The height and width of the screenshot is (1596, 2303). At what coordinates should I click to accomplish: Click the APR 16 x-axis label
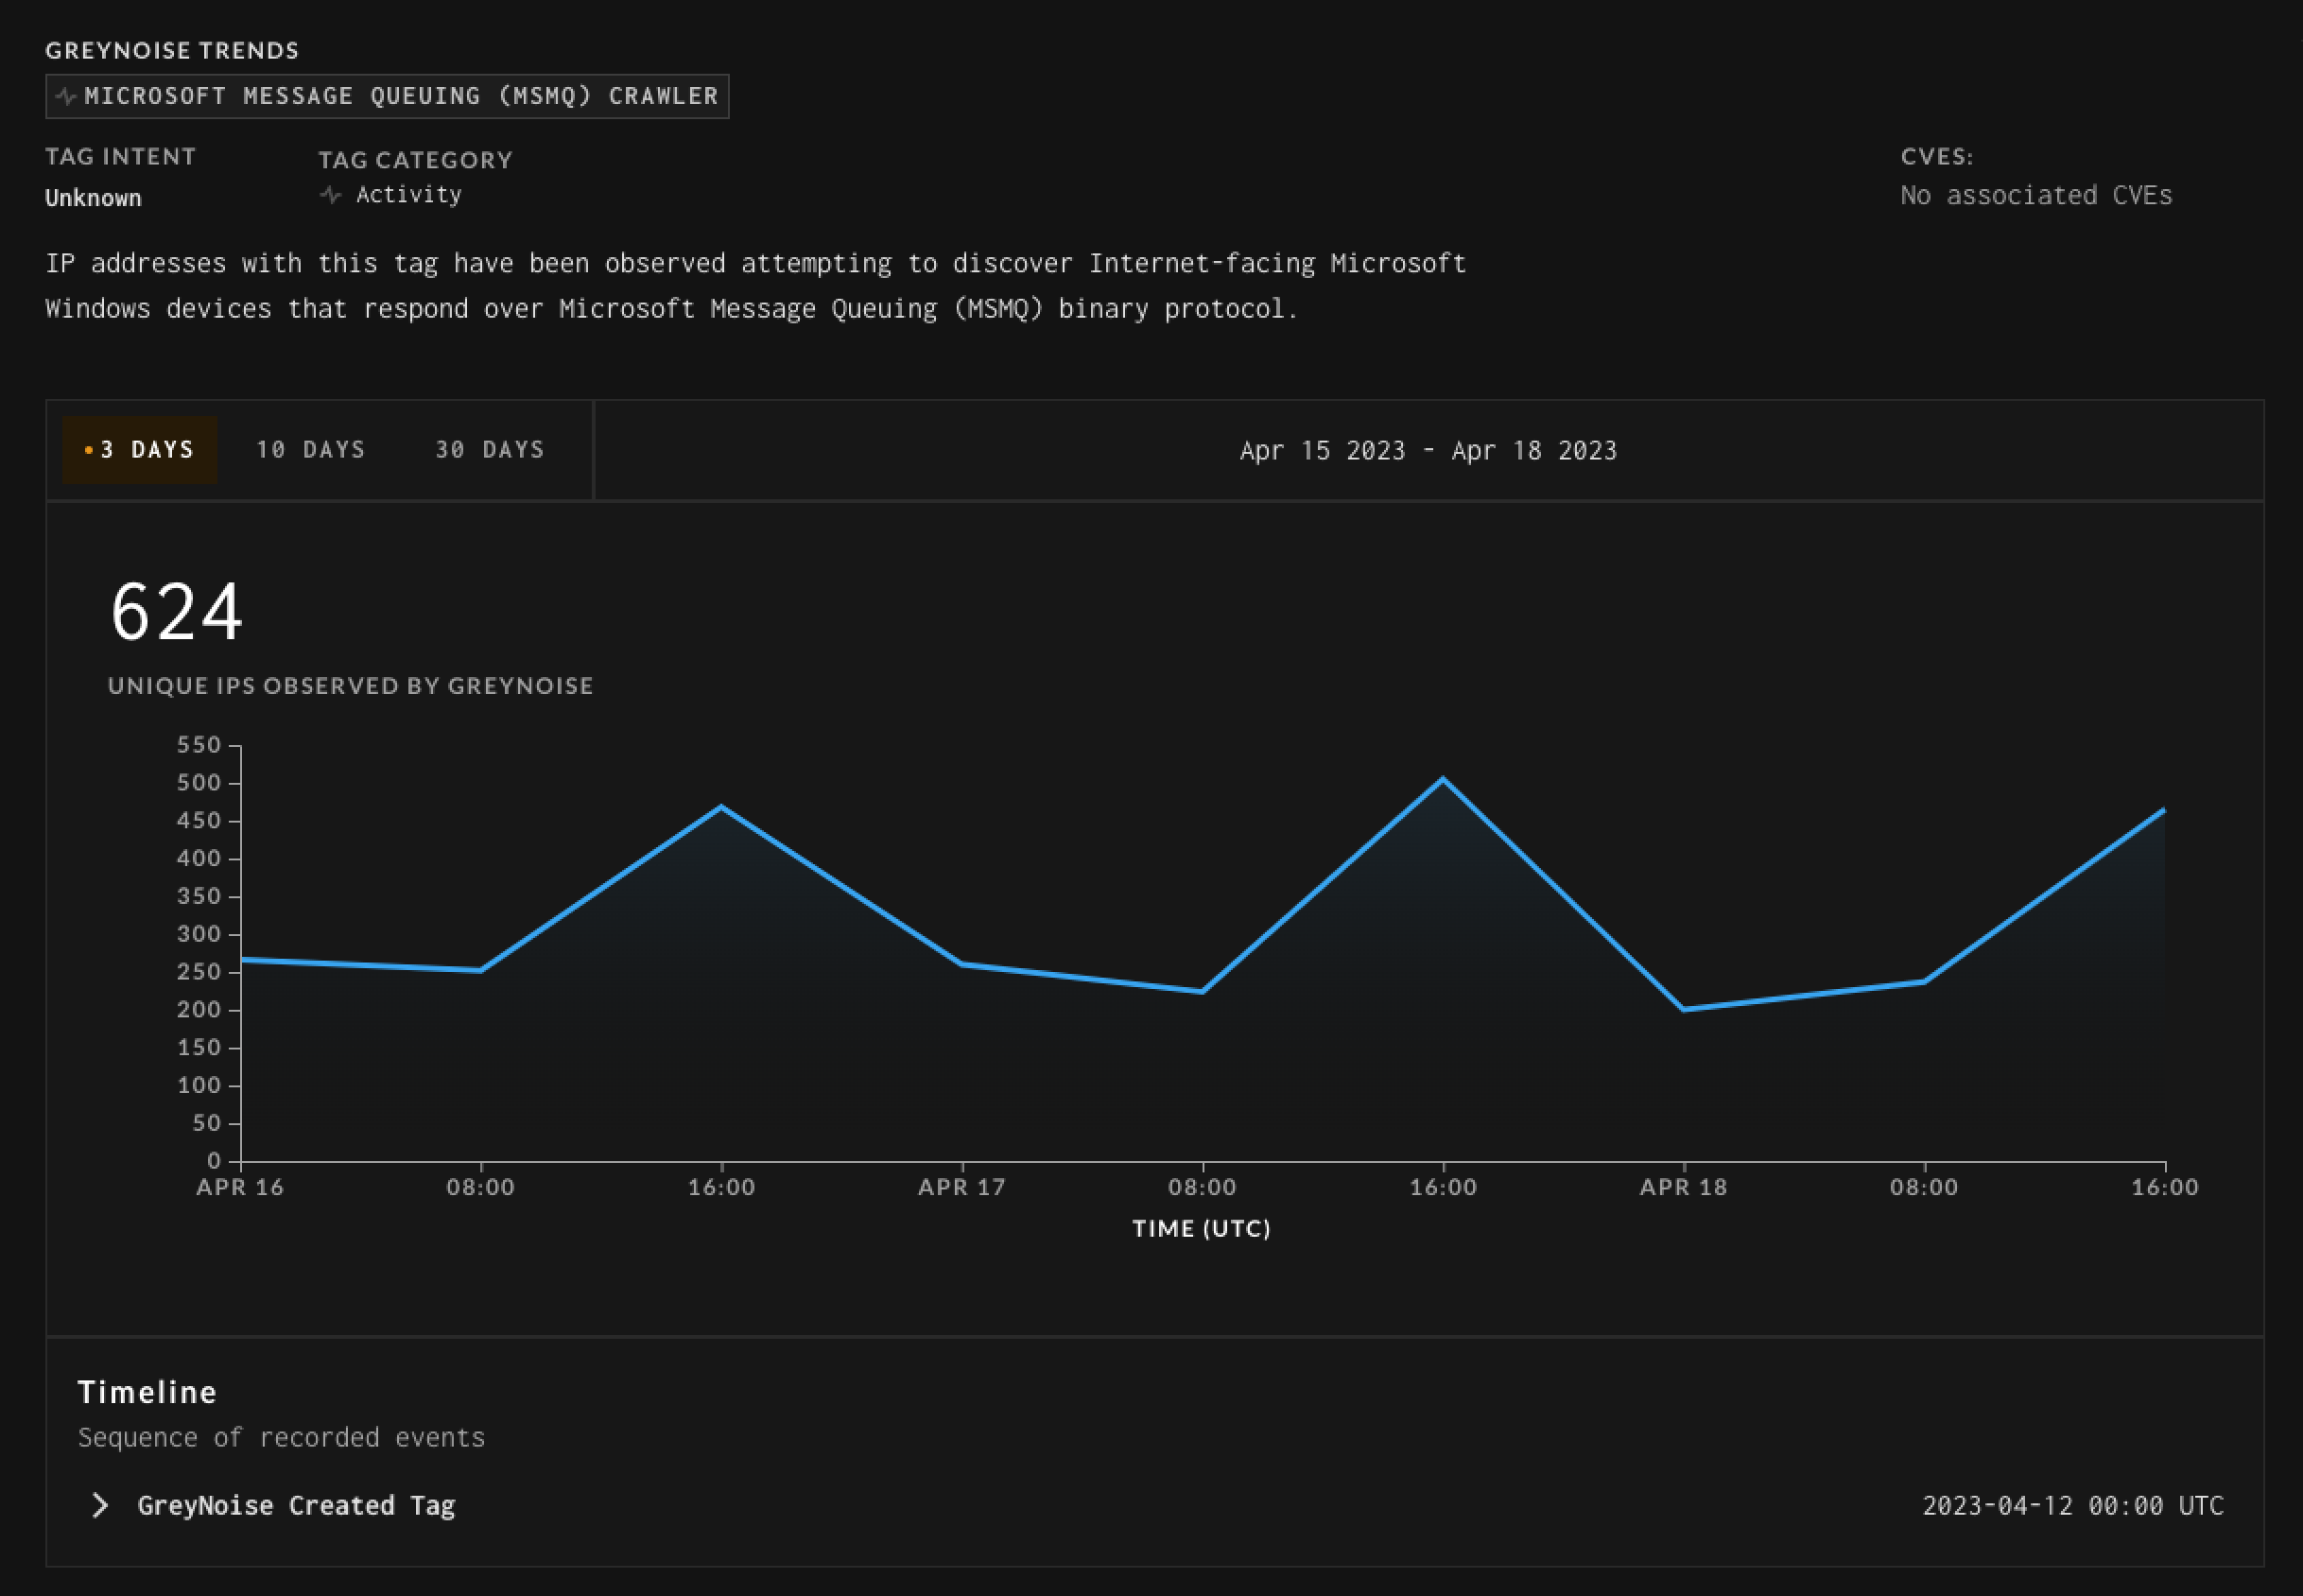240,1187
